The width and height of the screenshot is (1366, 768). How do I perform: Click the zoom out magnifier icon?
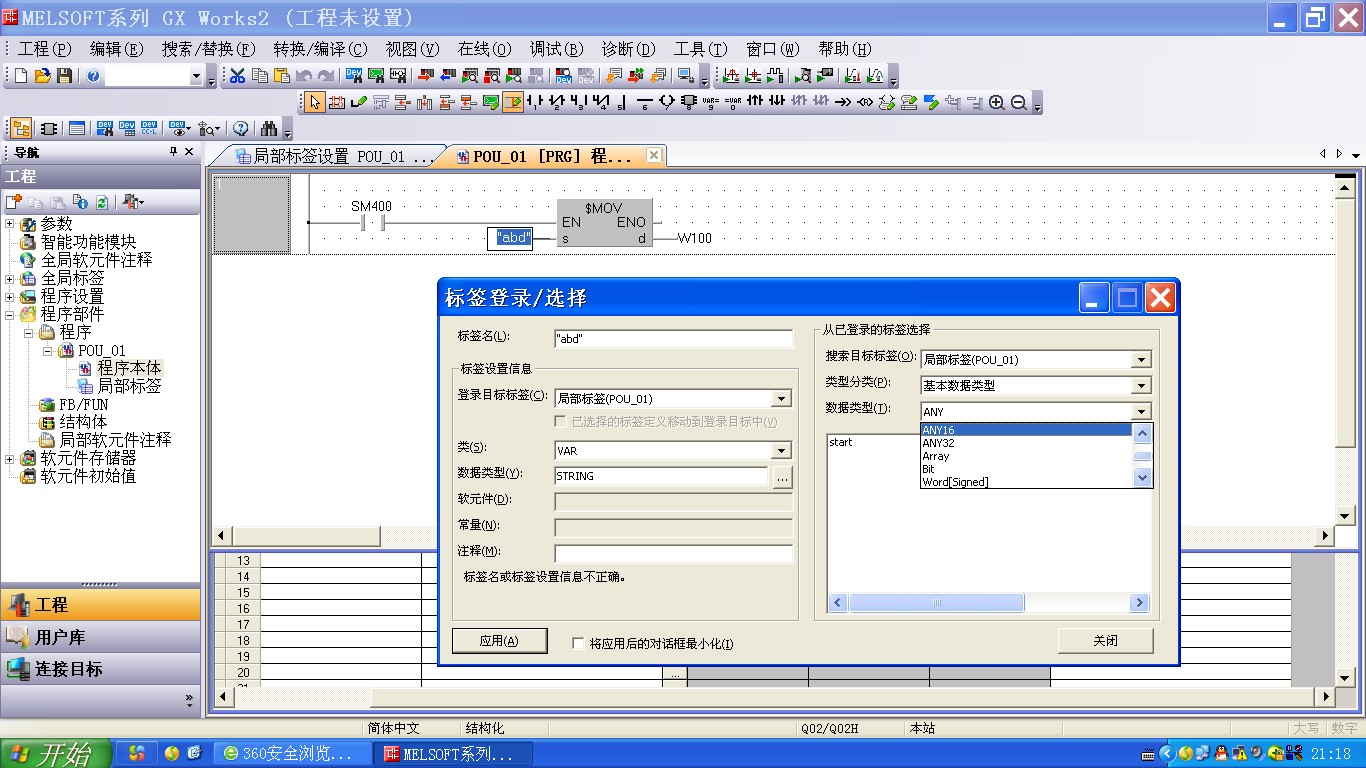pos(1019,102)
